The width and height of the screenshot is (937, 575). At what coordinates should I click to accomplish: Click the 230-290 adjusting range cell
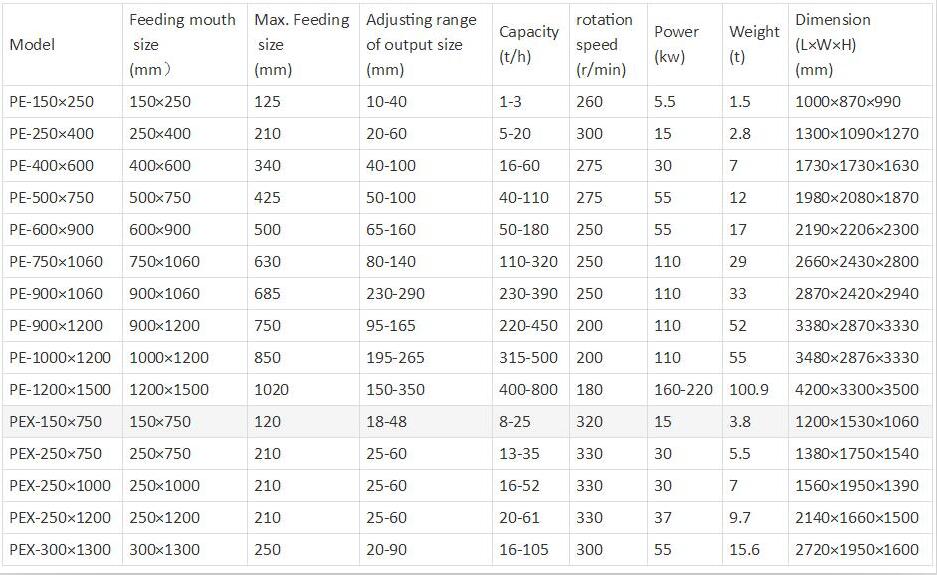(x=425, y=293)
